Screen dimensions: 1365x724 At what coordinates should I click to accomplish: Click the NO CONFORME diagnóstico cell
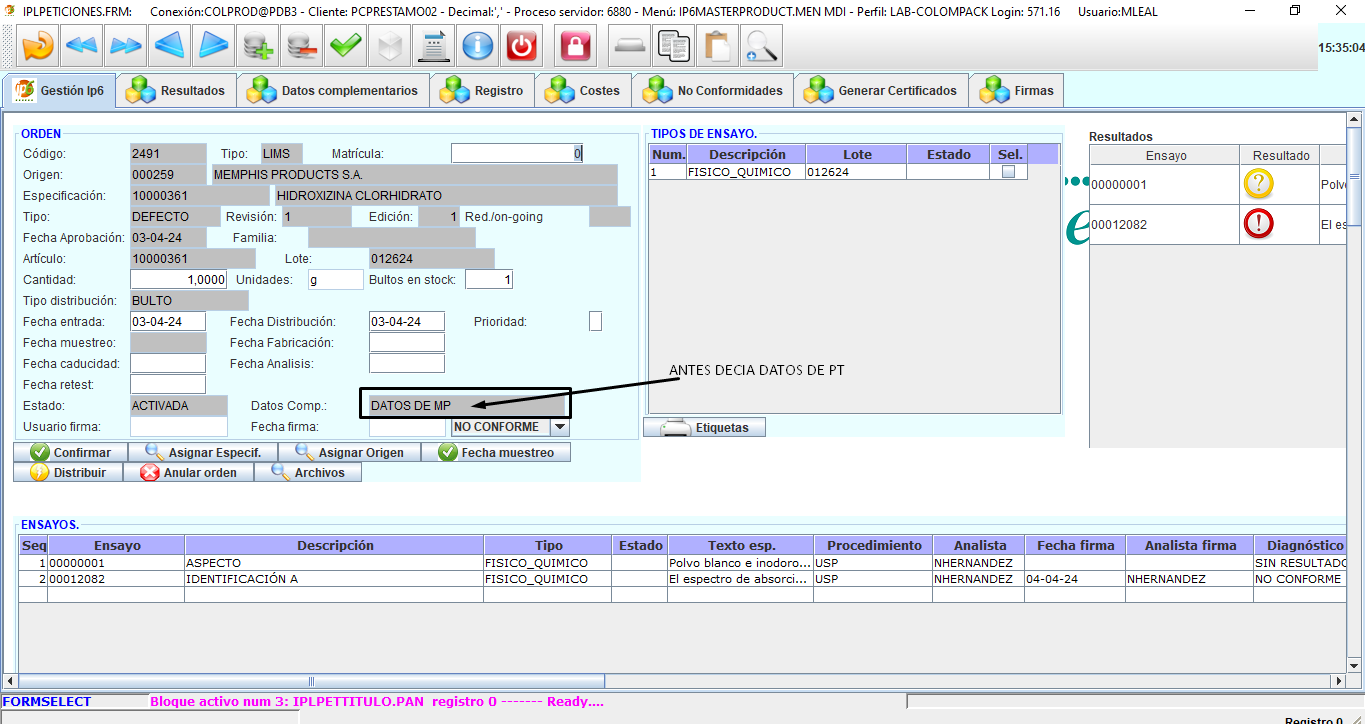click(x=1298, y=579)
